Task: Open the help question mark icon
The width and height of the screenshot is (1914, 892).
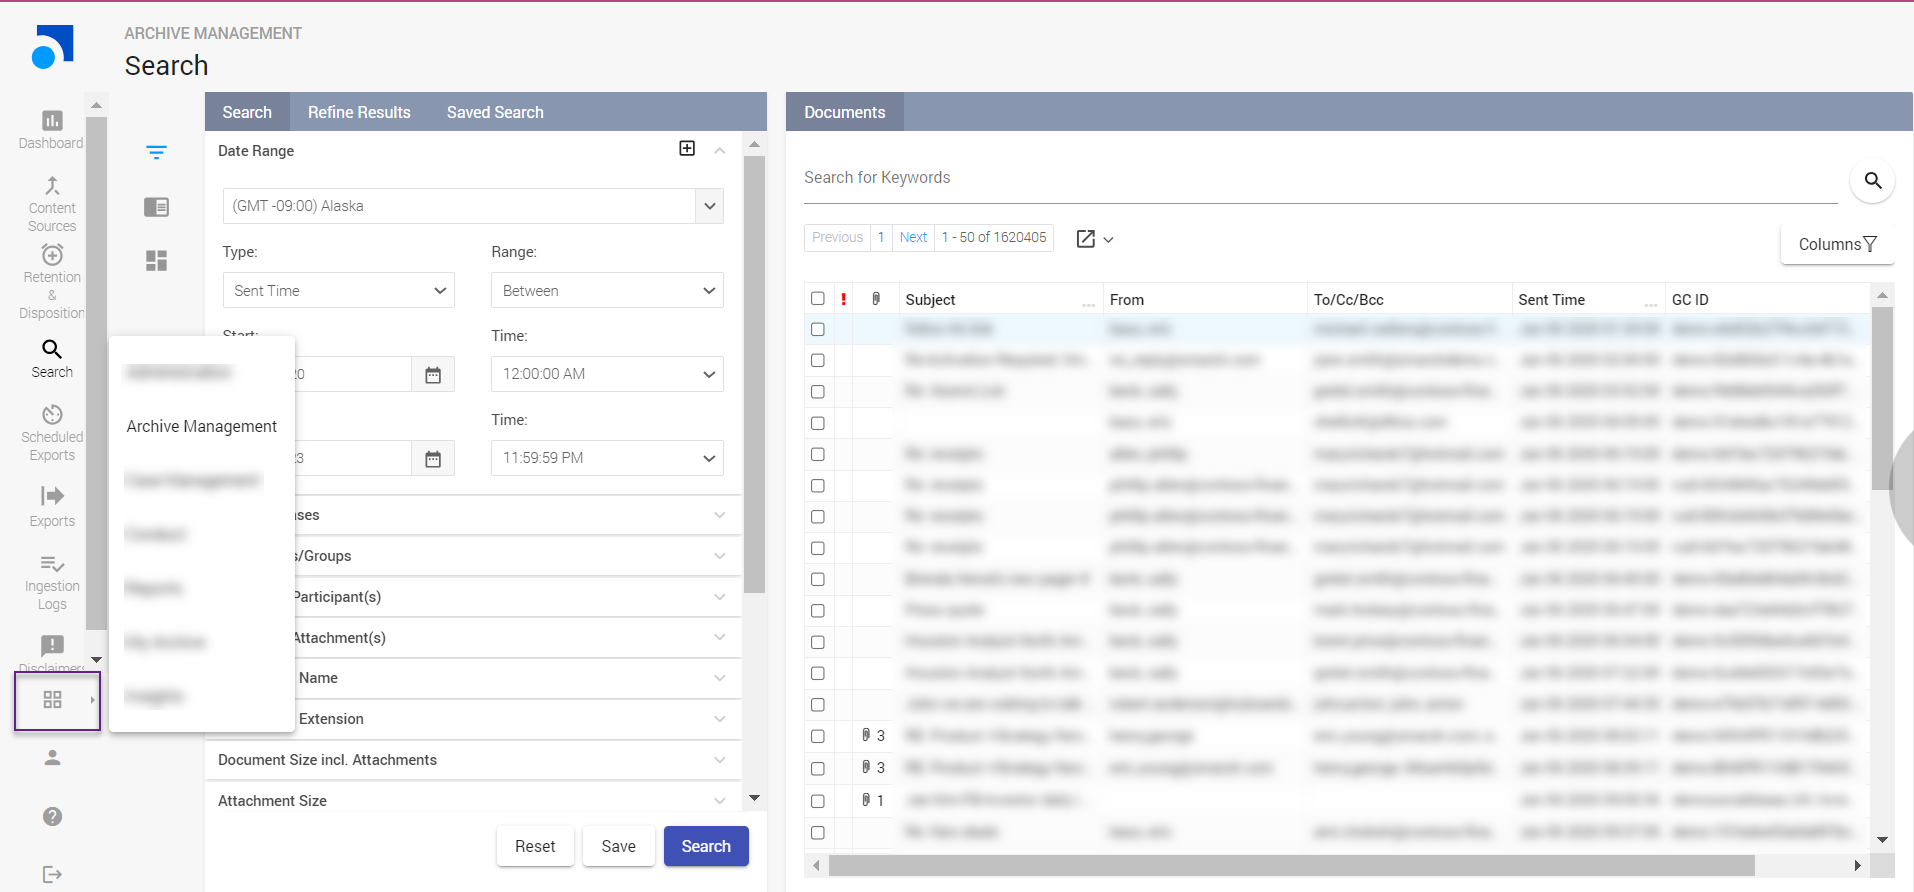Action: tap(53, 817)
